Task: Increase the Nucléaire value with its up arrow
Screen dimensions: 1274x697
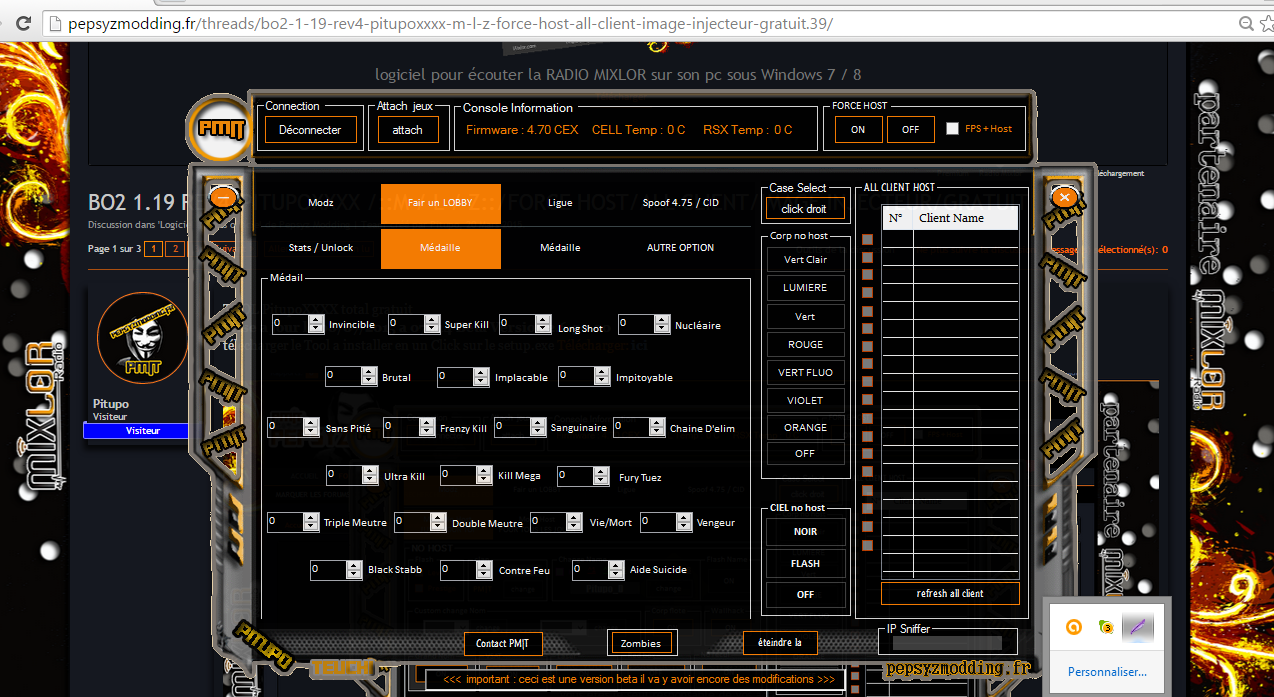Action: coord(662,319)
